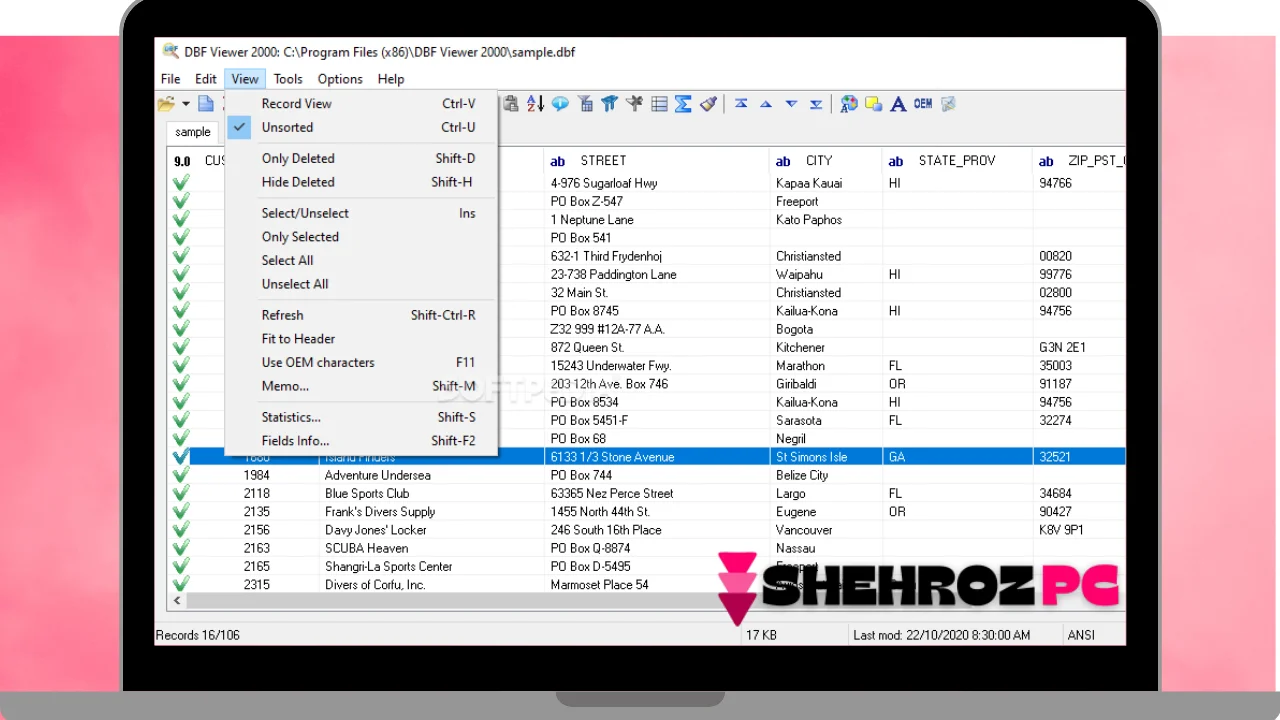This screenshot has height=720, width=1280.
Task: Toggle checkmark on Davy Jones' Locker row
Action: coord(181,530)
